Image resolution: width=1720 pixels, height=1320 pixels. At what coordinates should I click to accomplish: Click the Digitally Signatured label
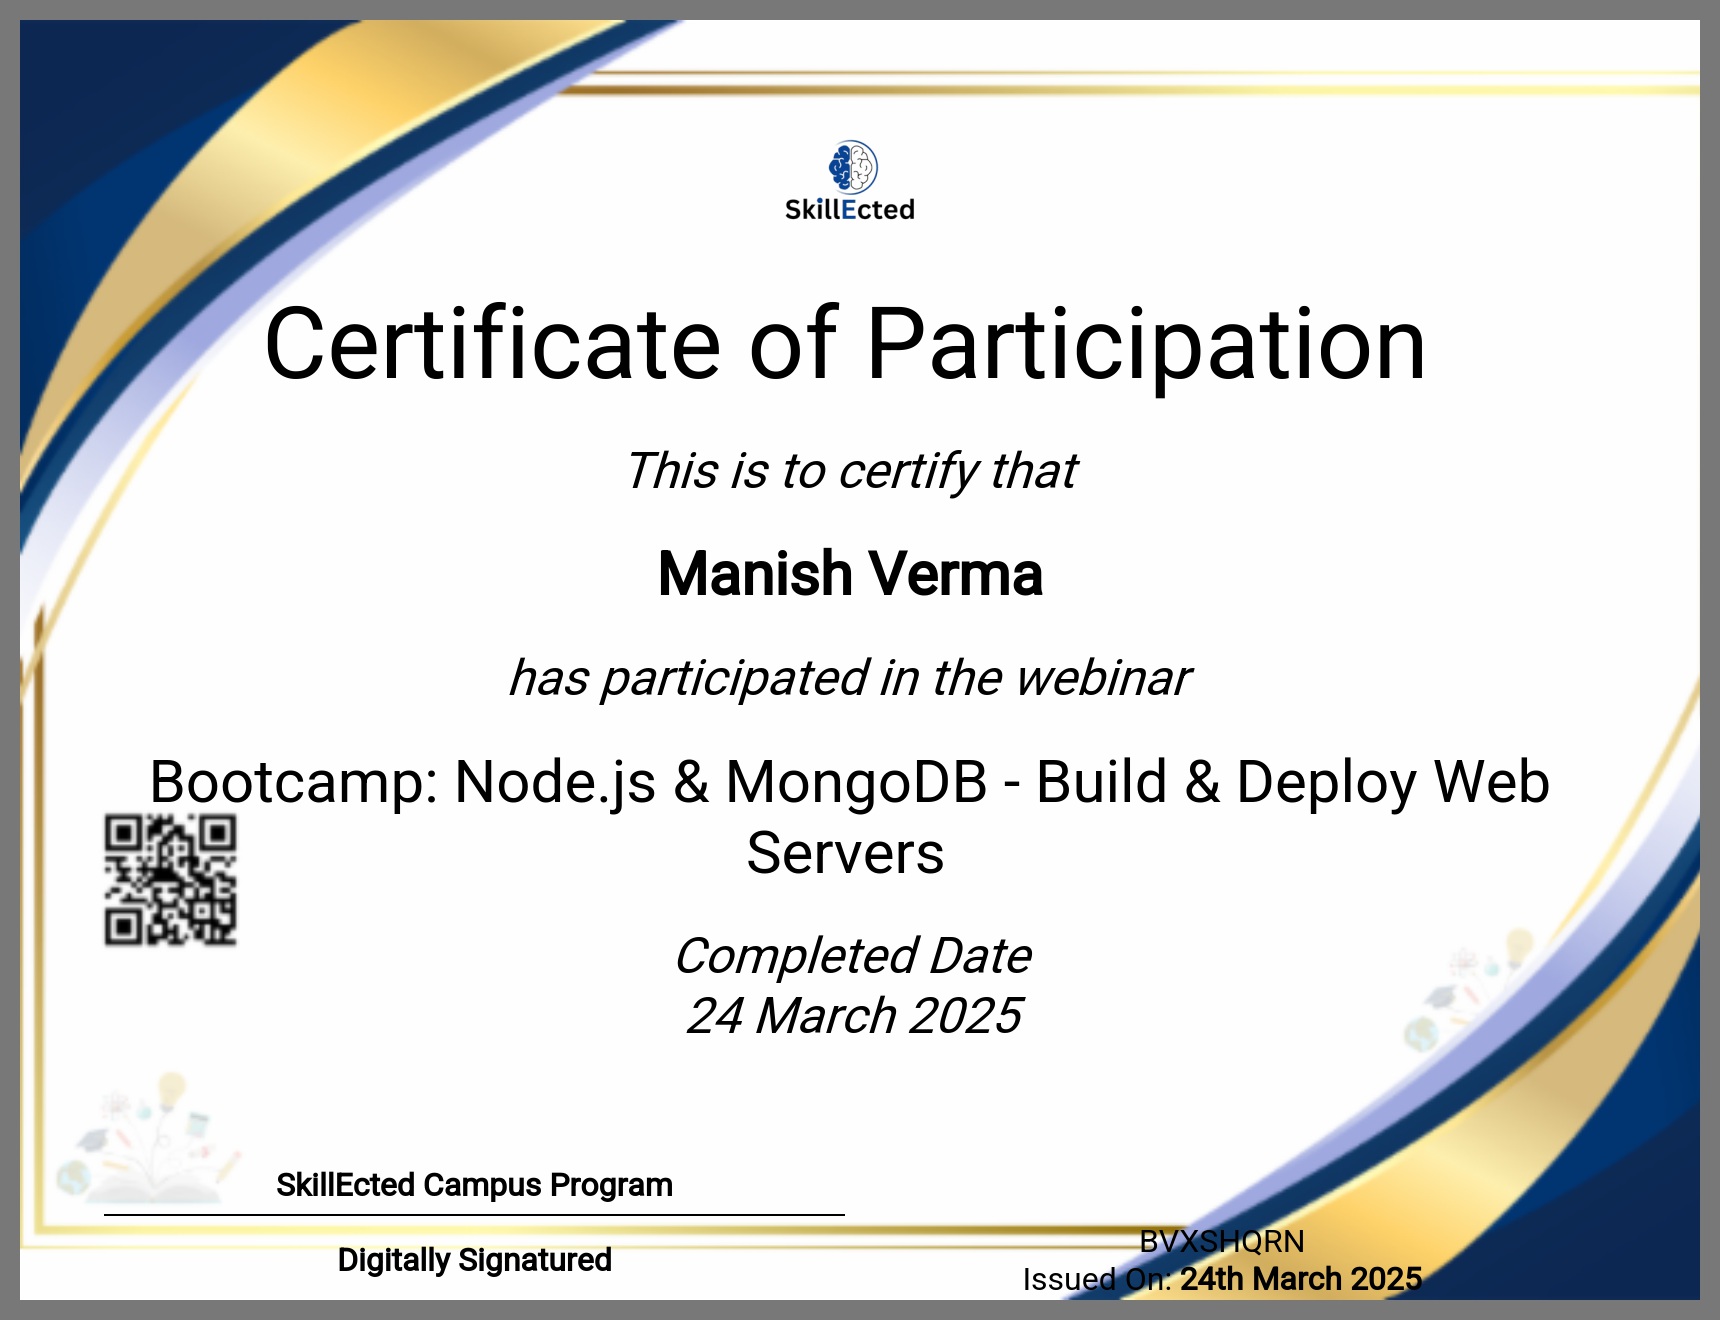point(474,1260)
